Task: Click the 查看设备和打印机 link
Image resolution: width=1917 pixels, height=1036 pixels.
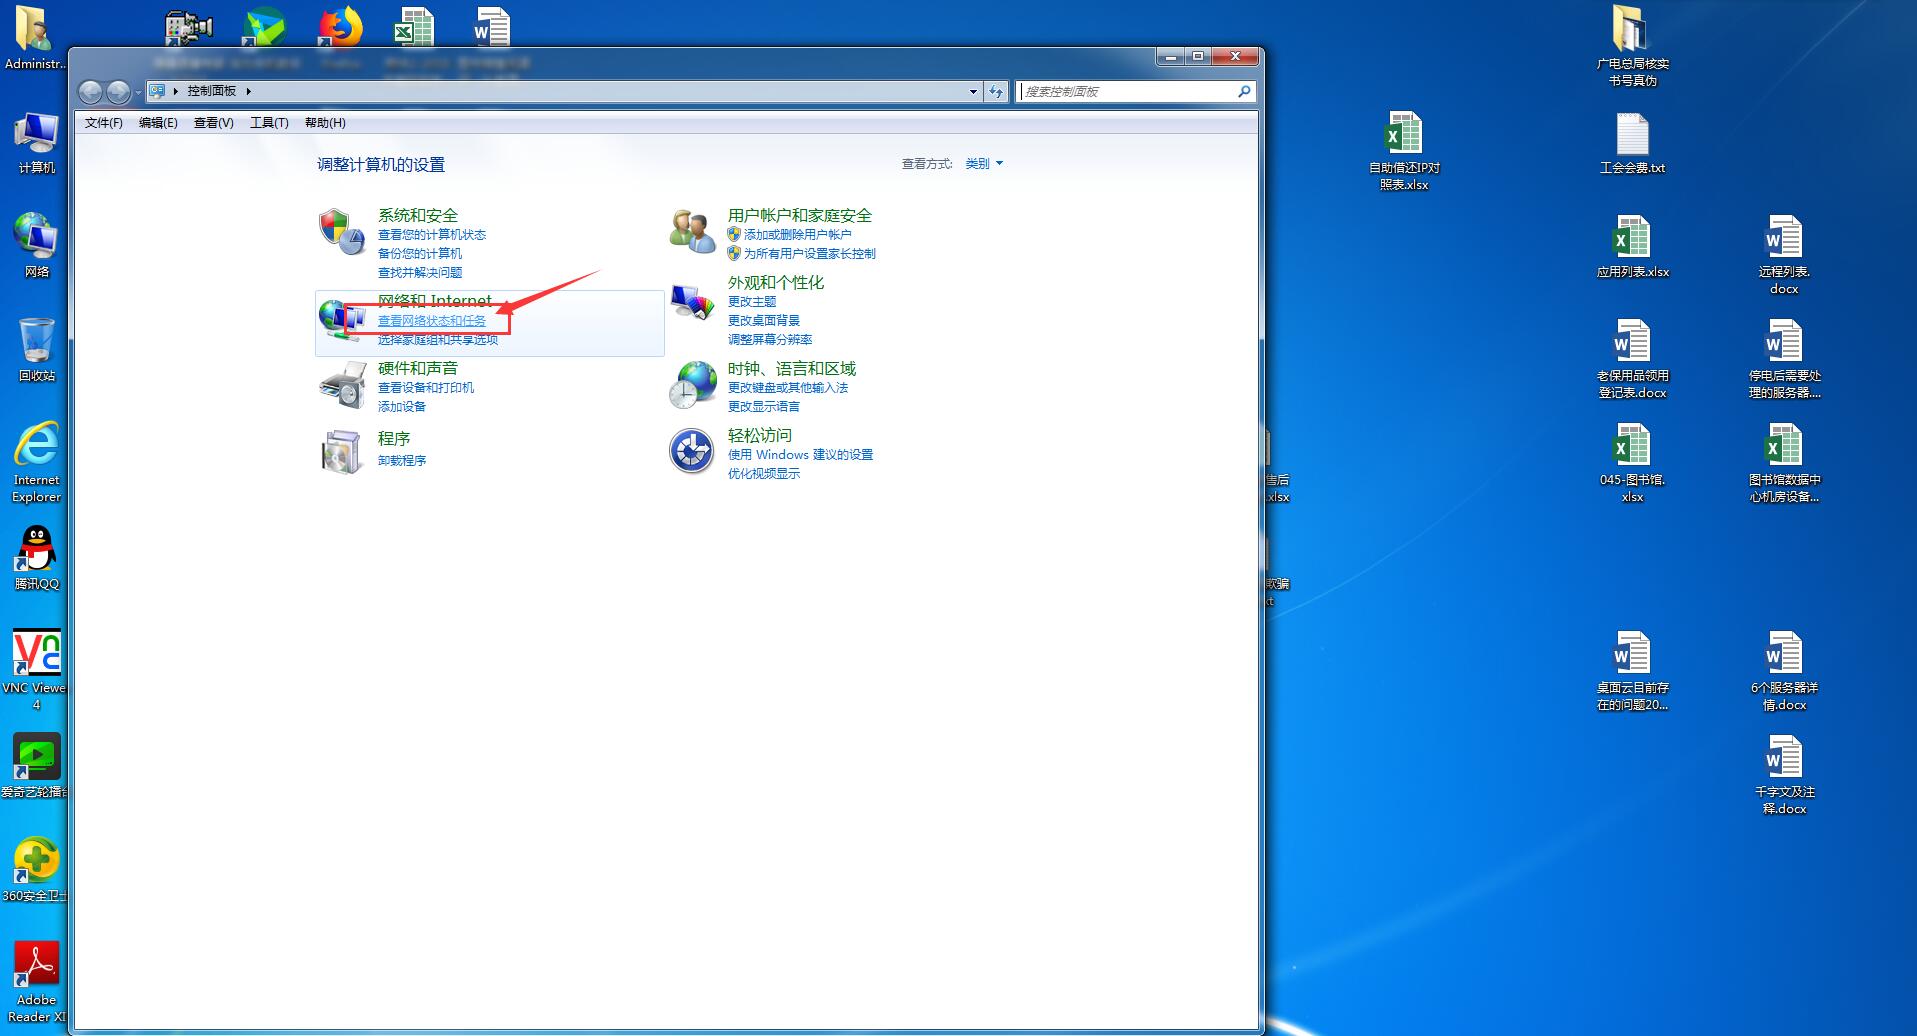Action: [x=426, y=388]
